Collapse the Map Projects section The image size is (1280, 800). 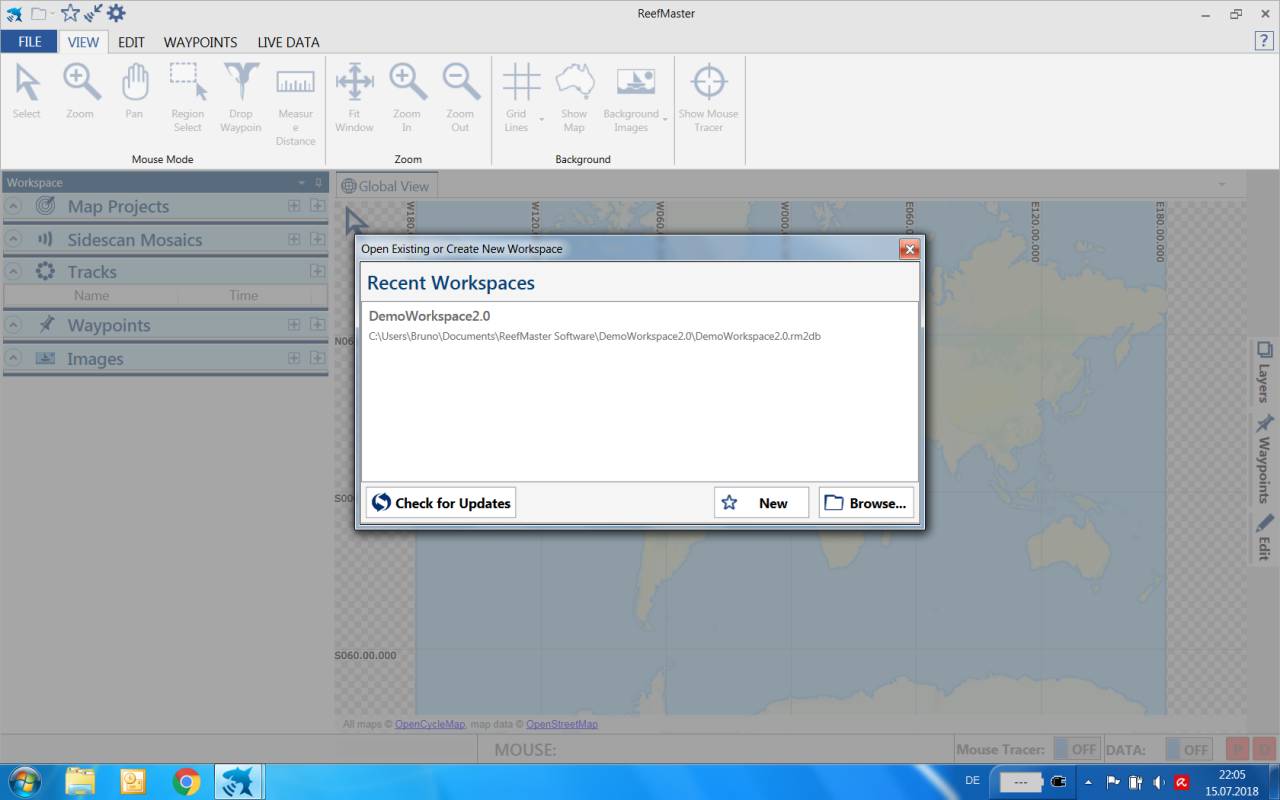click(x=14, y=207)
